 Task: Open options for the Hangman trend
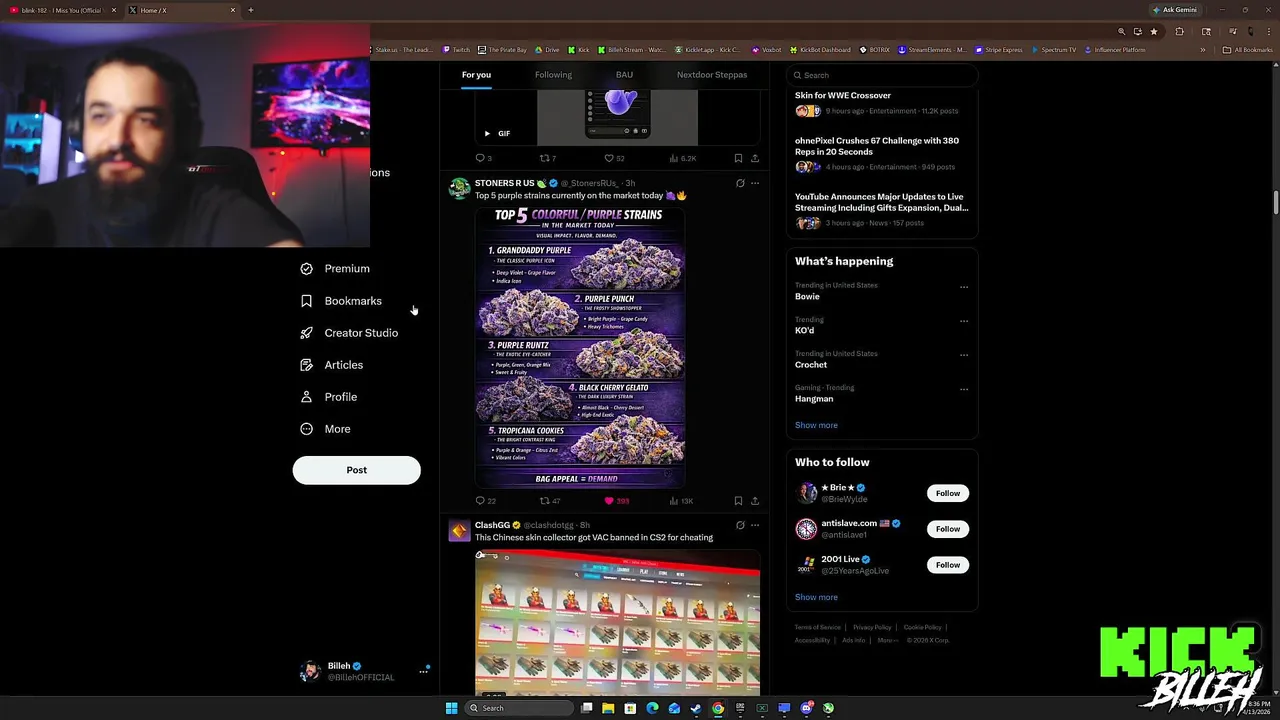click(x=964, y=389)
